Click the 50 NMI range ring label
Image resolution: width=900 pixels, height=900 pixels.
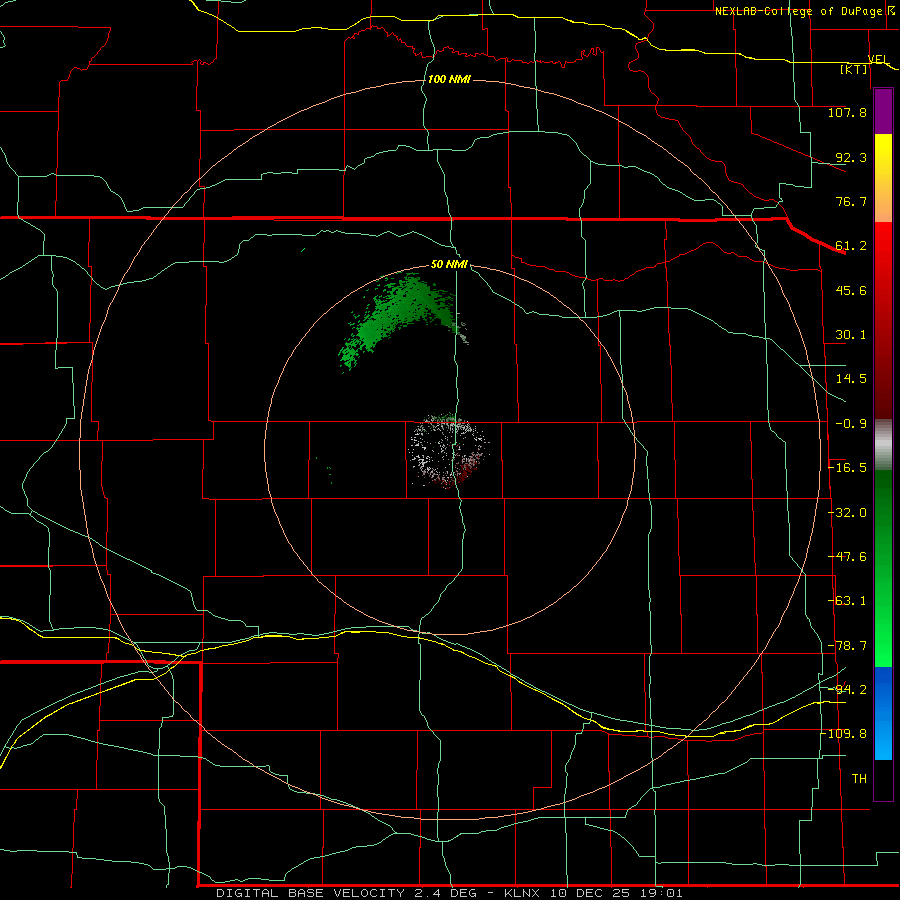point(449,265)
